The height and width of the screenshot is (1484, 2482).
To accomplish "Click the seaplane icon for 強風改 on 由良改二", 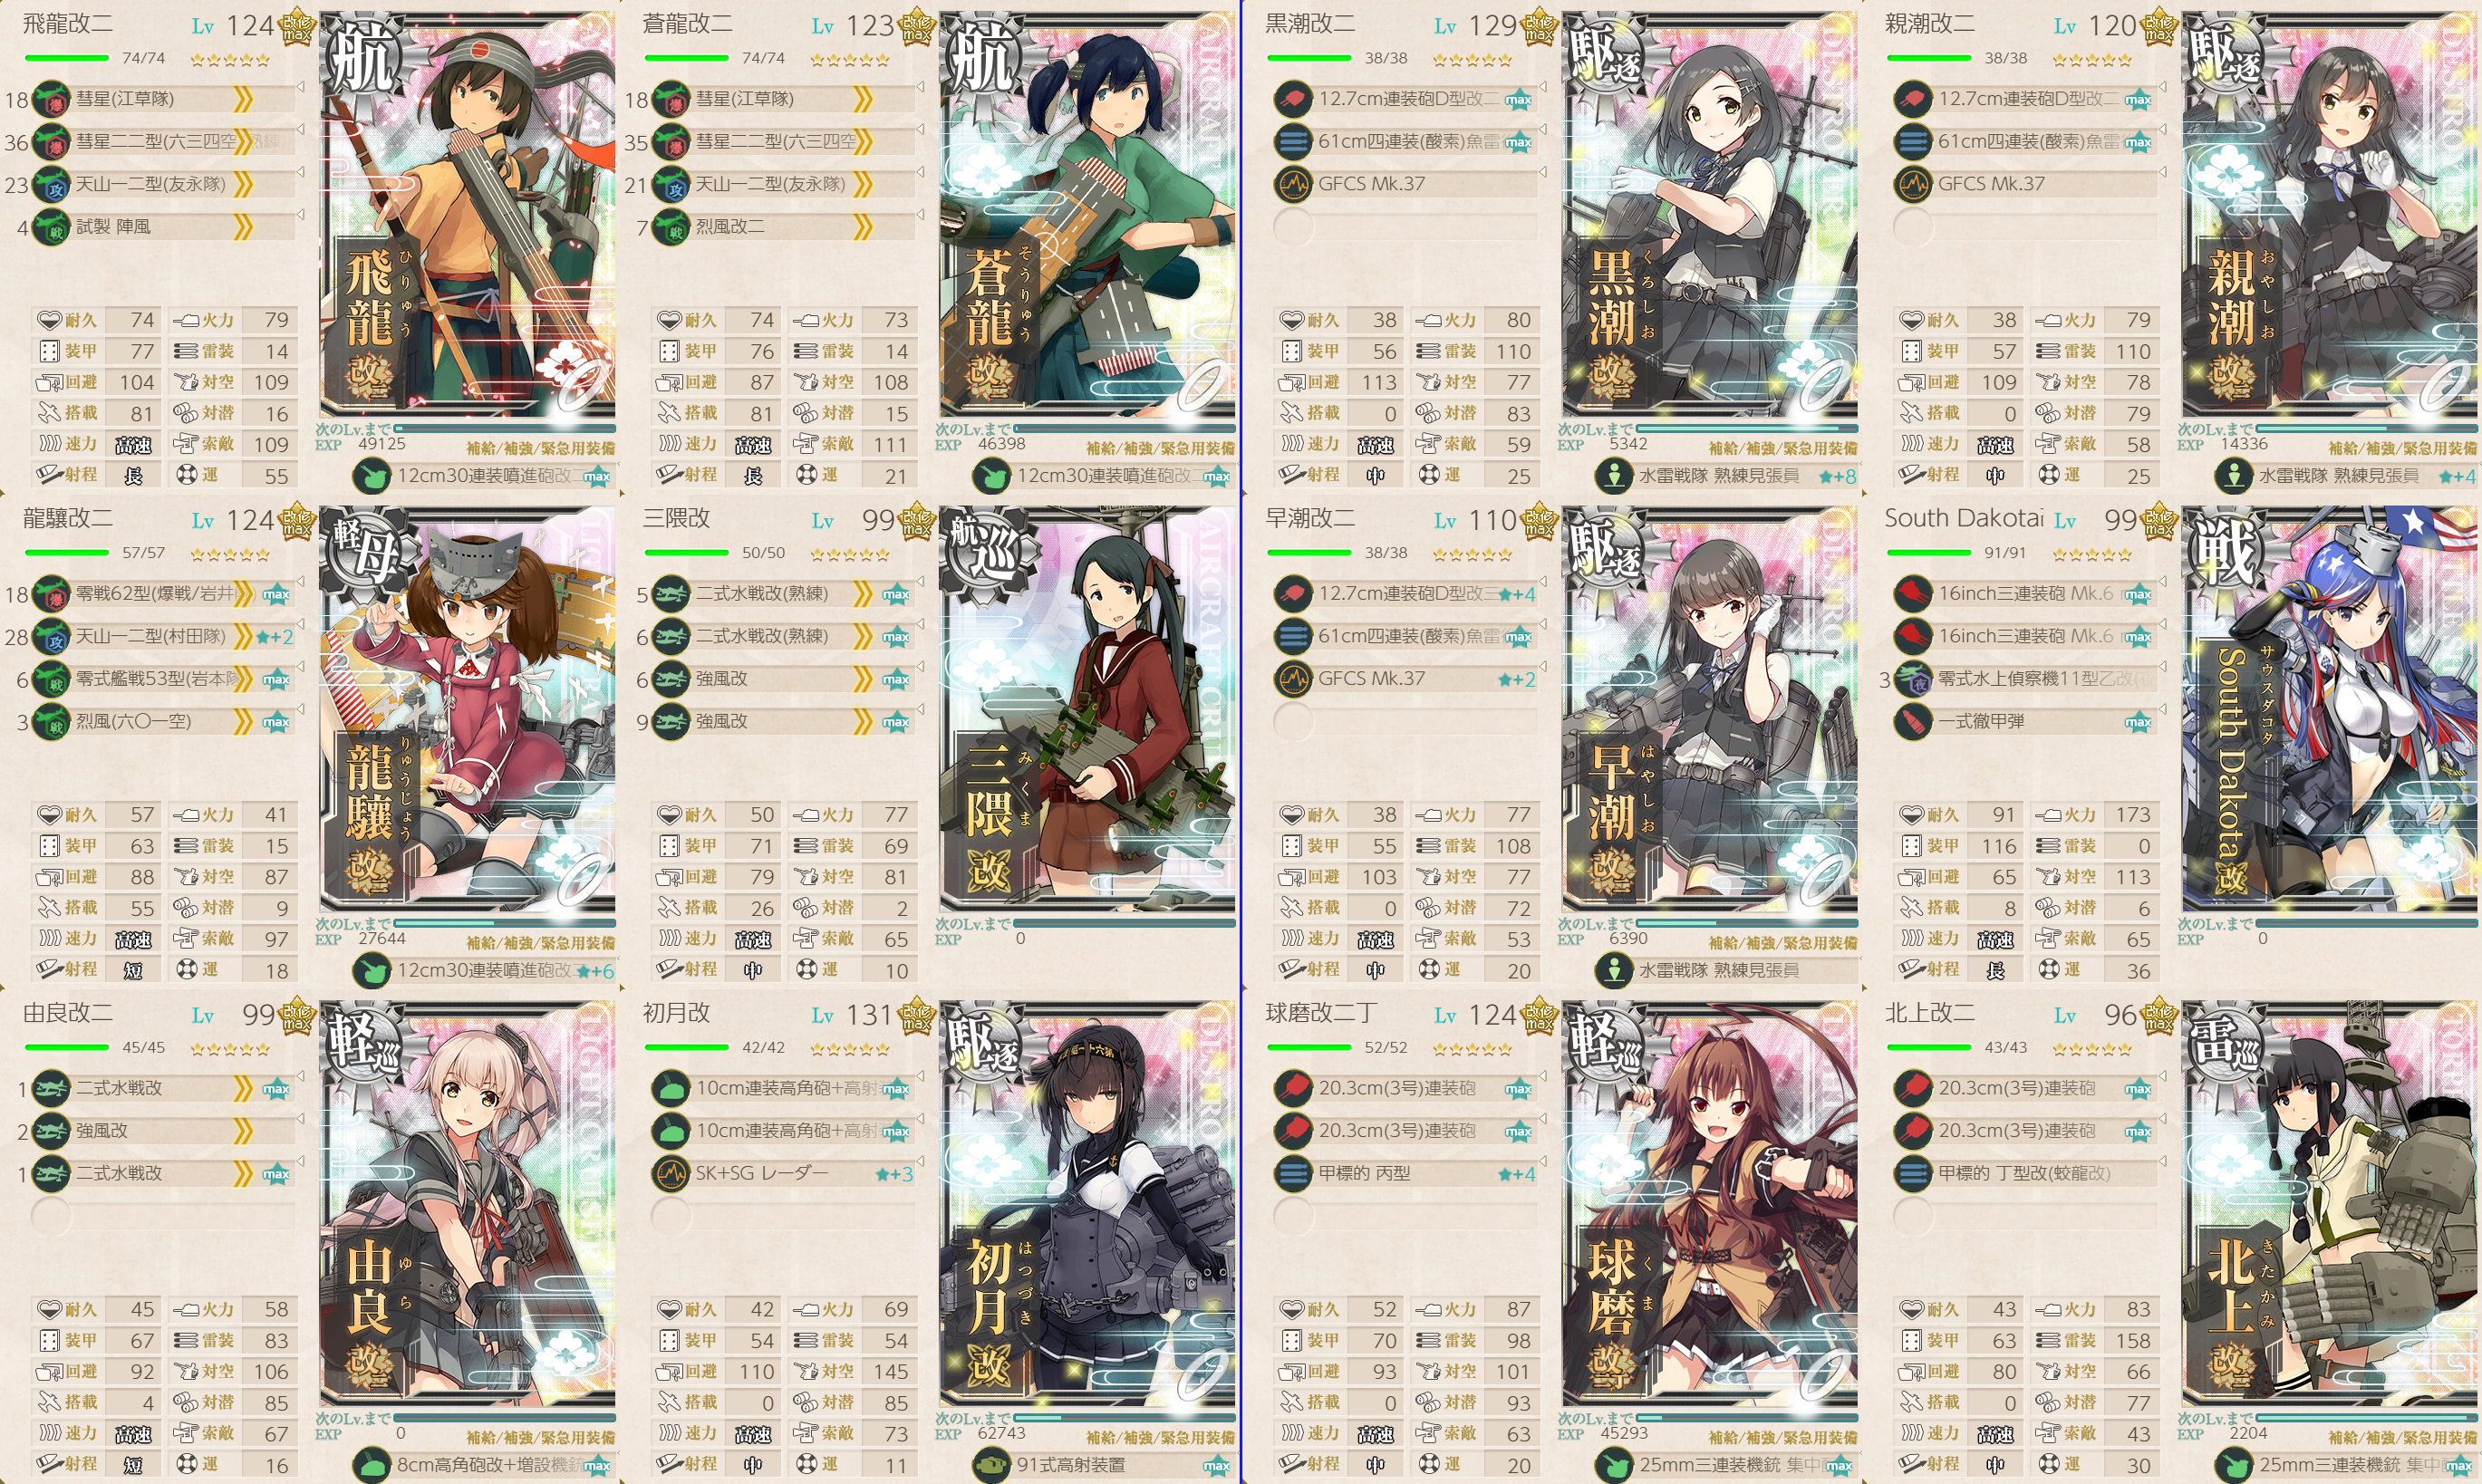I will click(x=51, y=1131).
